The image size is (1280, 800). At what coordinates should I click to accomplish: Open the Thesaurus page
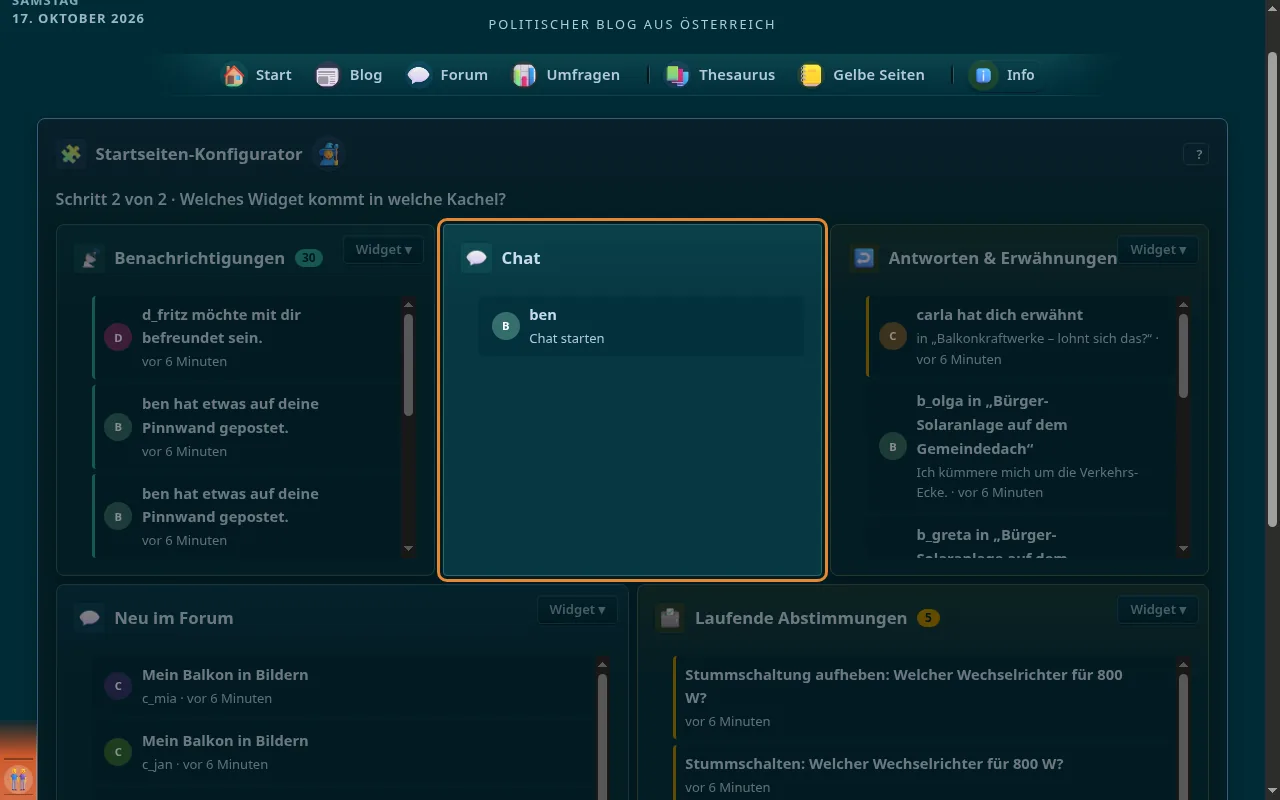720,75
